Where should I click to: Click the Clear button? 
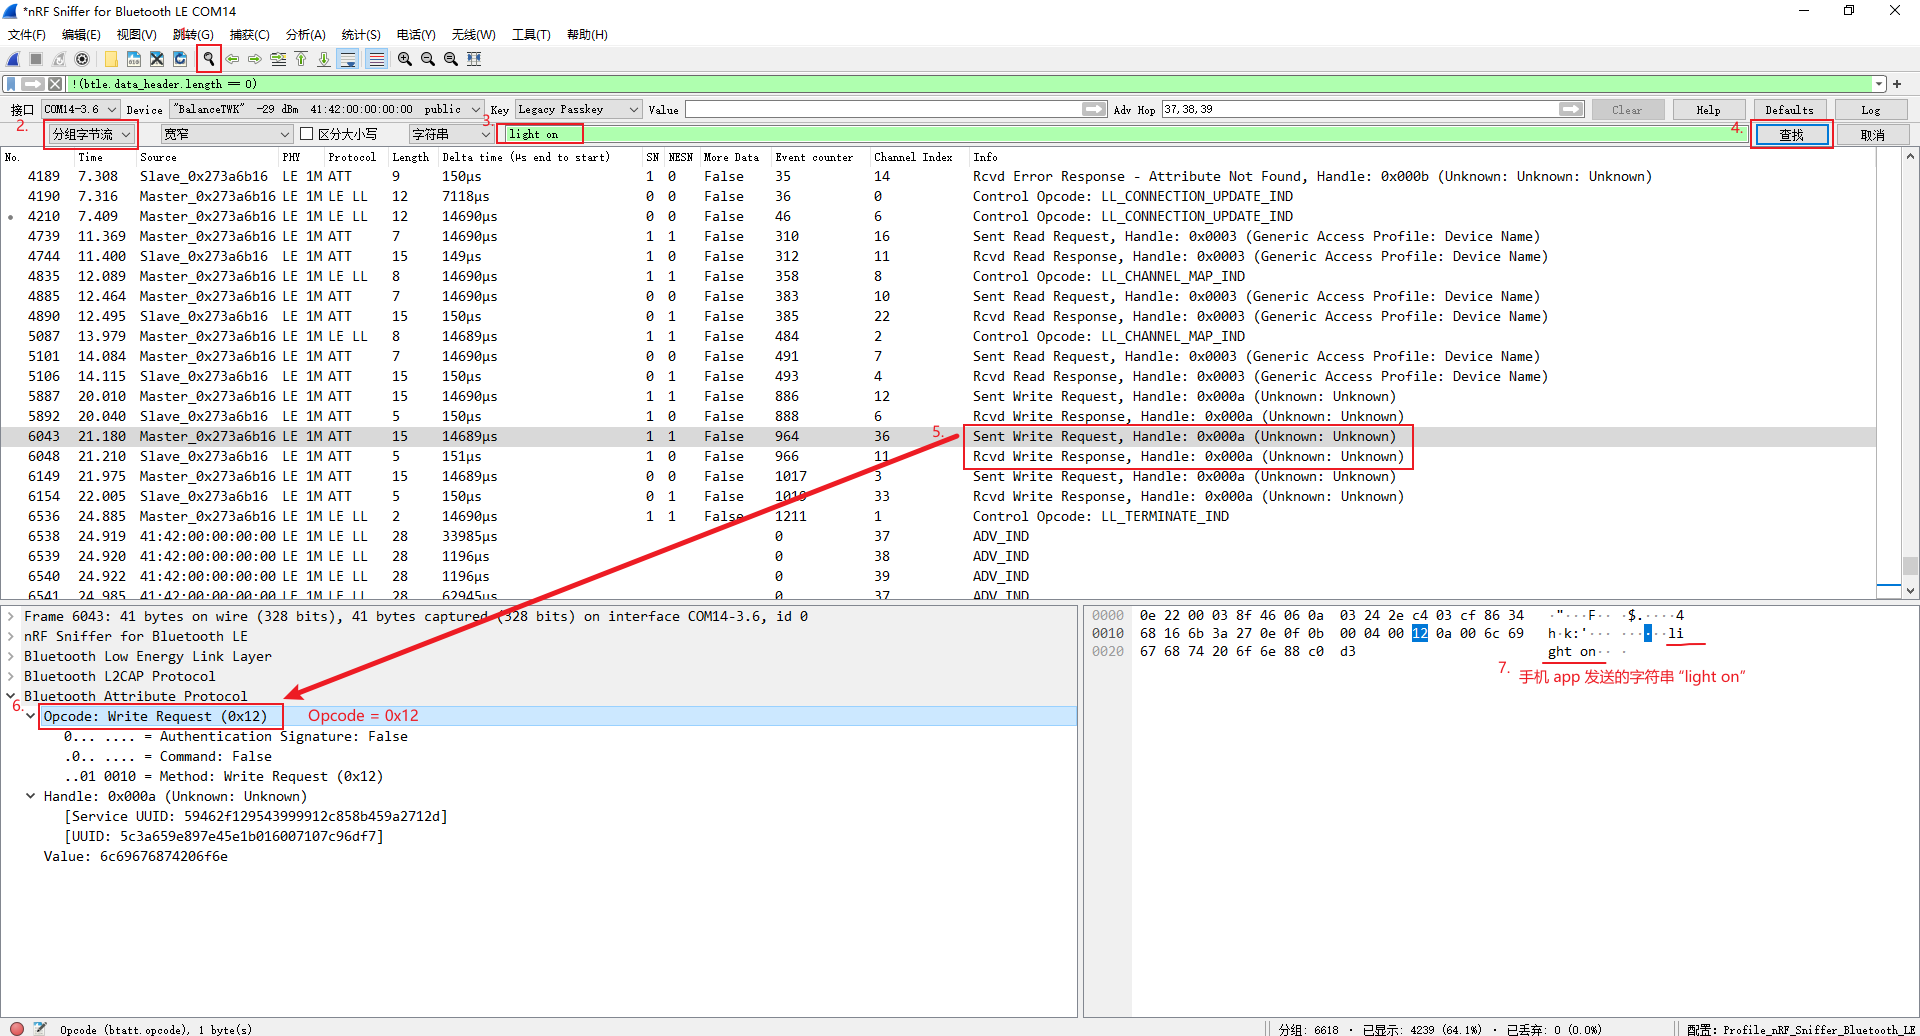coord(1627,110)
